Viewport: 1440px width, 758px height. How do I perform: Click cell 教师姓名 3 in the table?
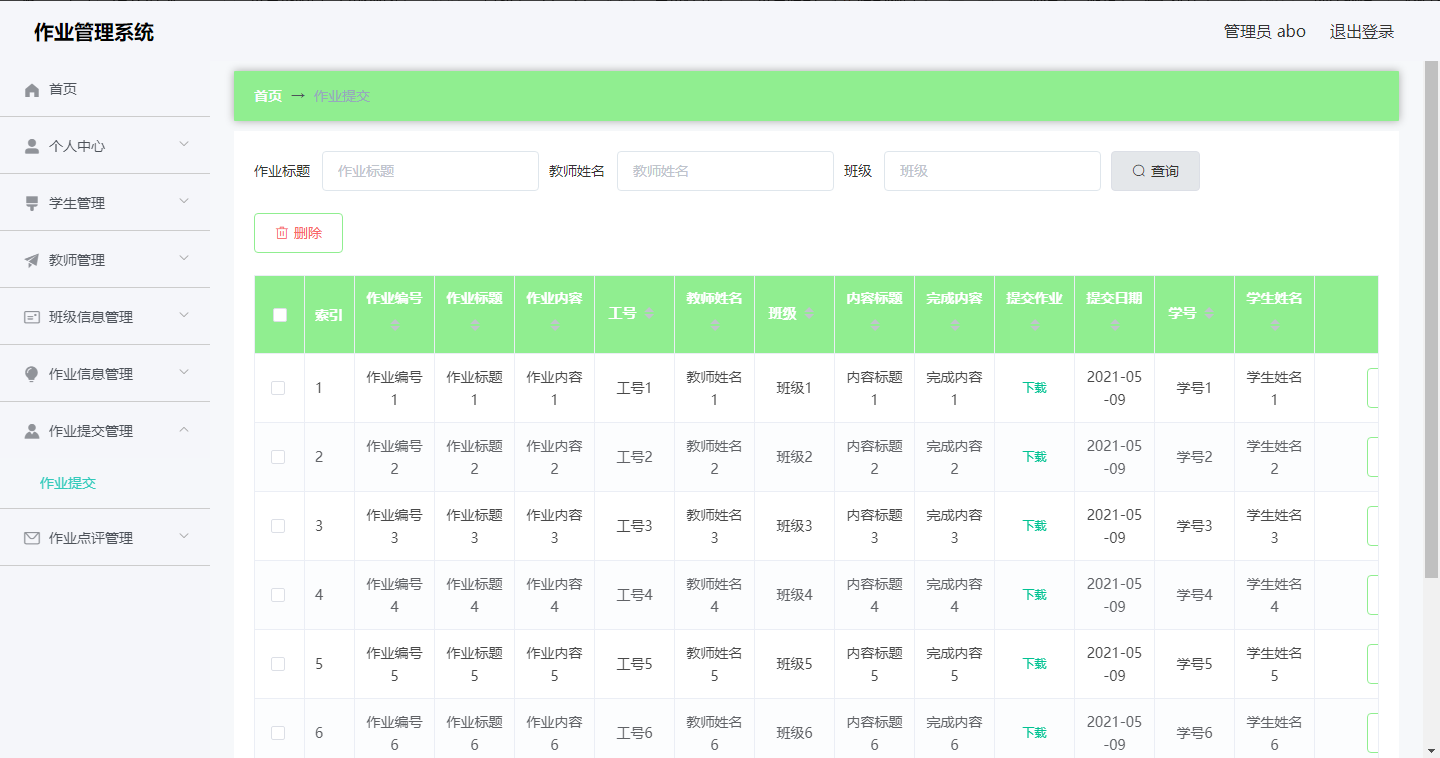tap(714, 526)
